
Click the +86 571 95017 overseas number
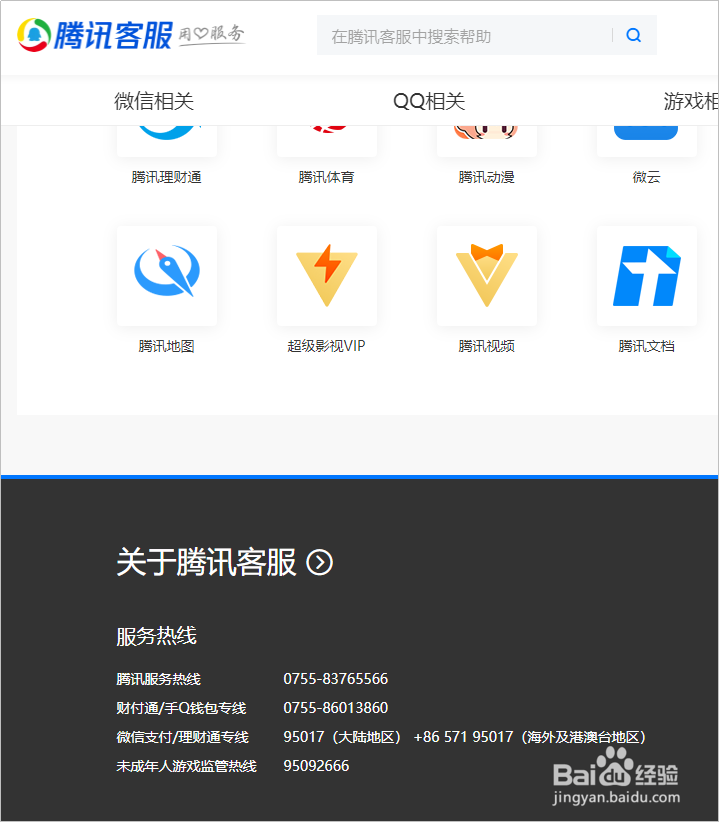[530, 737]
